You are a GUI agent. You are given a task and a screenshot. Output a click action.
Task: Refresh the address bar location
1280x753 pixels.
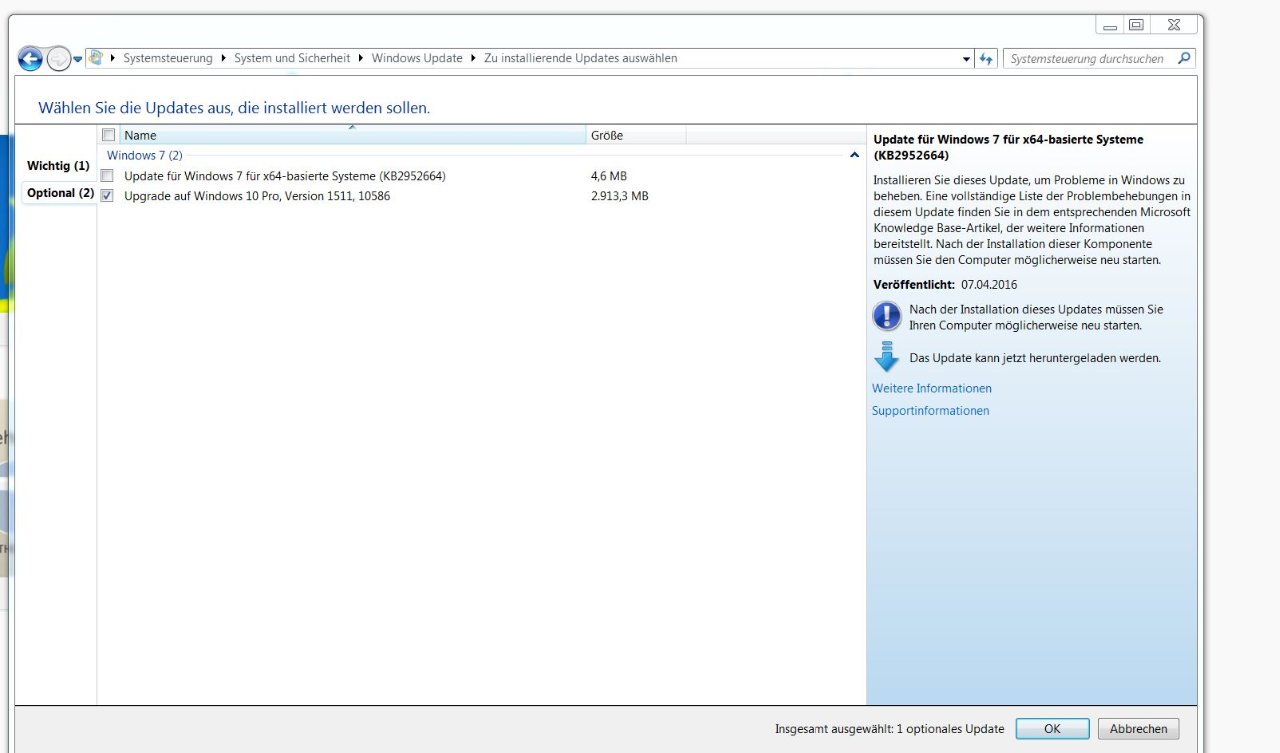click(987, 59)
